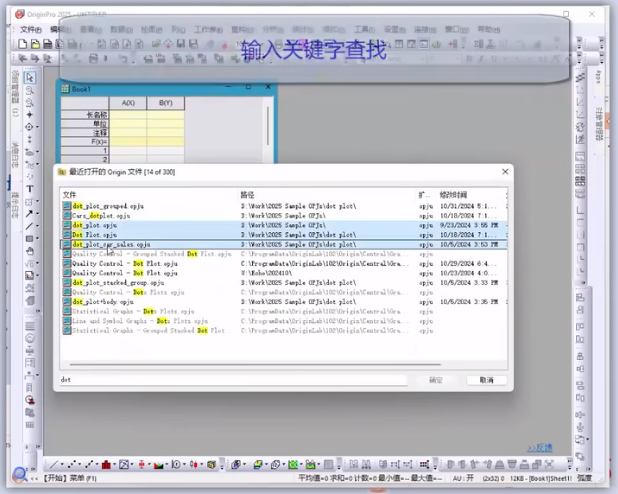Screen dimensions: 618x494
Task: Create a Scatter plot from bottom toolbar
Action: point(72,465)
